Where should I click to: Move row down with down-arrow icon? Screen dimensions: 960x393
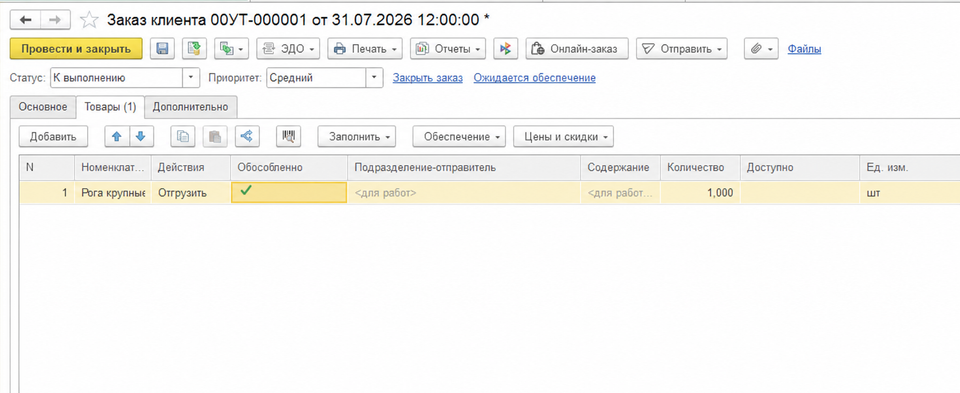click(x=141, y=137)
